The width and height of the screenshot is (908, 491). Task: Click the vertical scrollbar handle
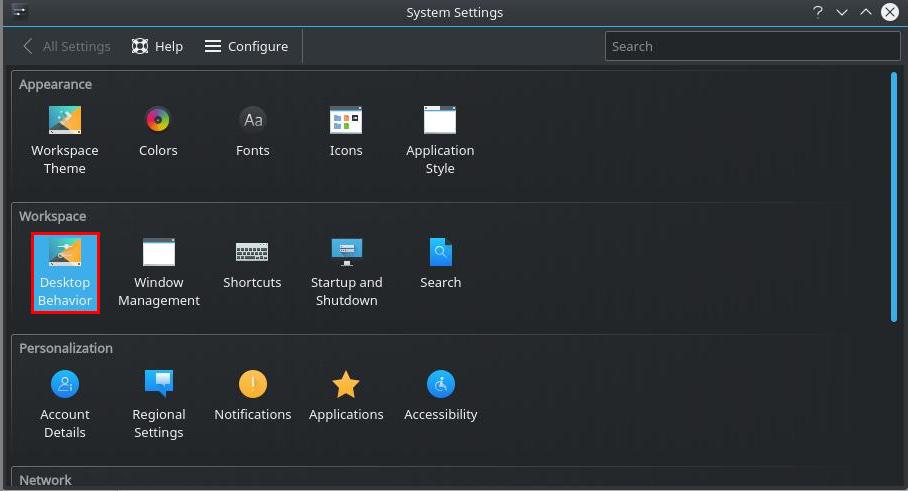[x=894, y=197]
